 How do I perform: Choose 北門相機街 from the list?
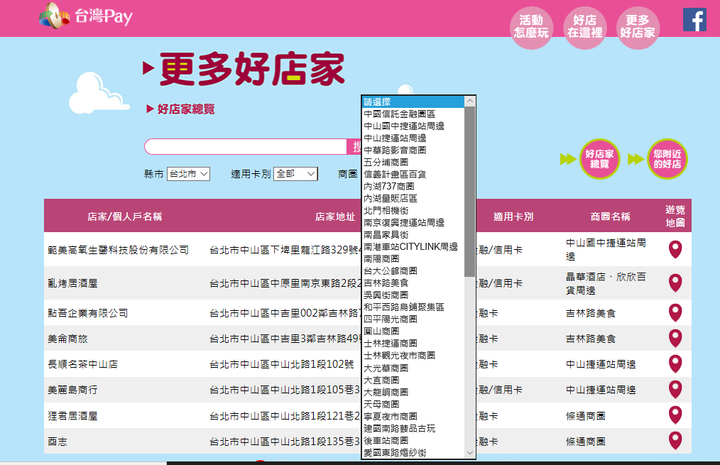pos(413,210)
